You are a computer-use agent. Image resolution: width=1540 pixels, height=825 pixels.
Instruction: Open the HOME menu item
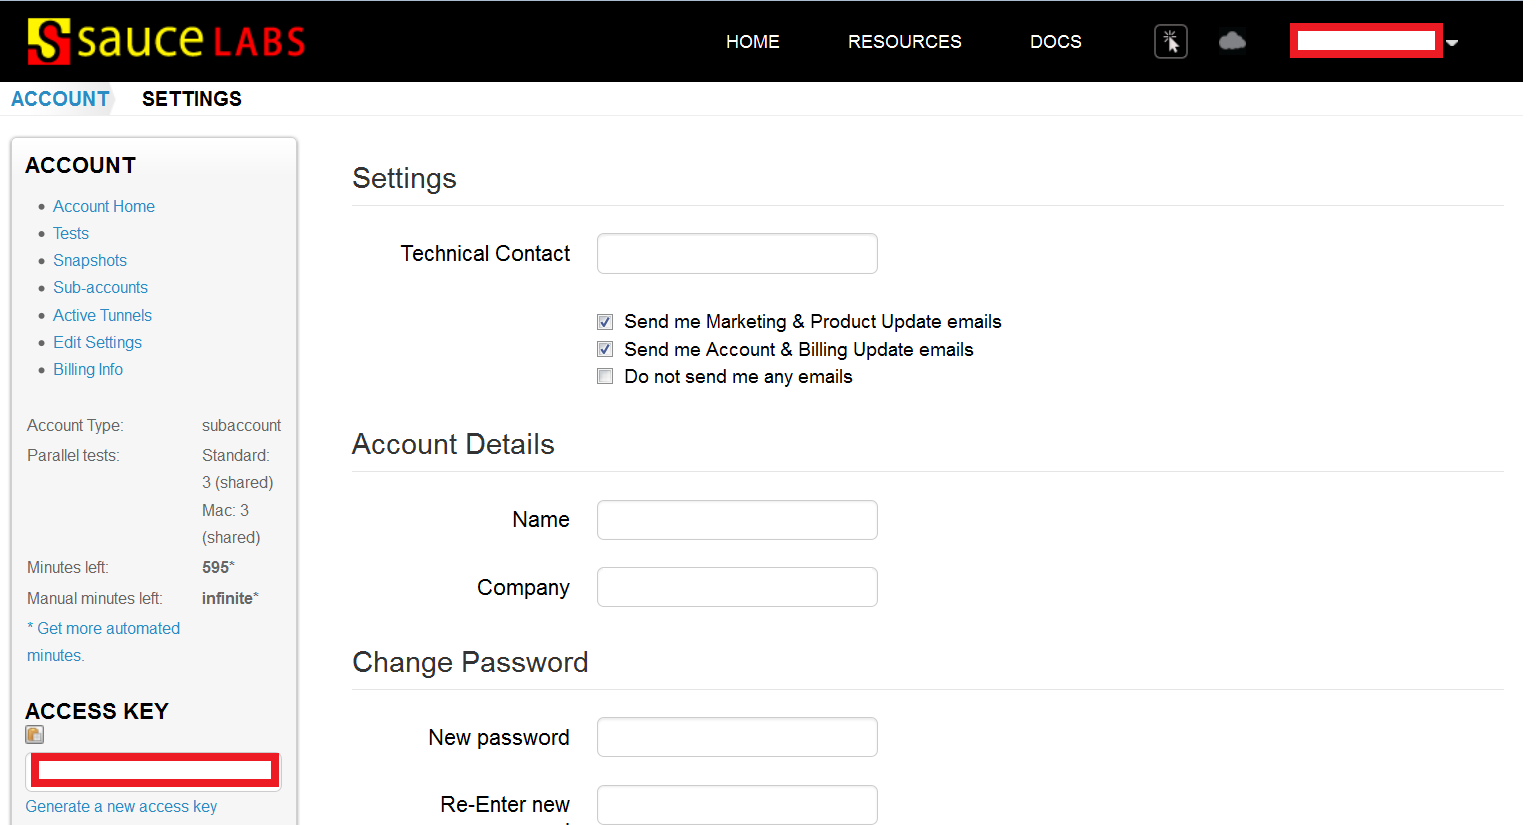752,42
